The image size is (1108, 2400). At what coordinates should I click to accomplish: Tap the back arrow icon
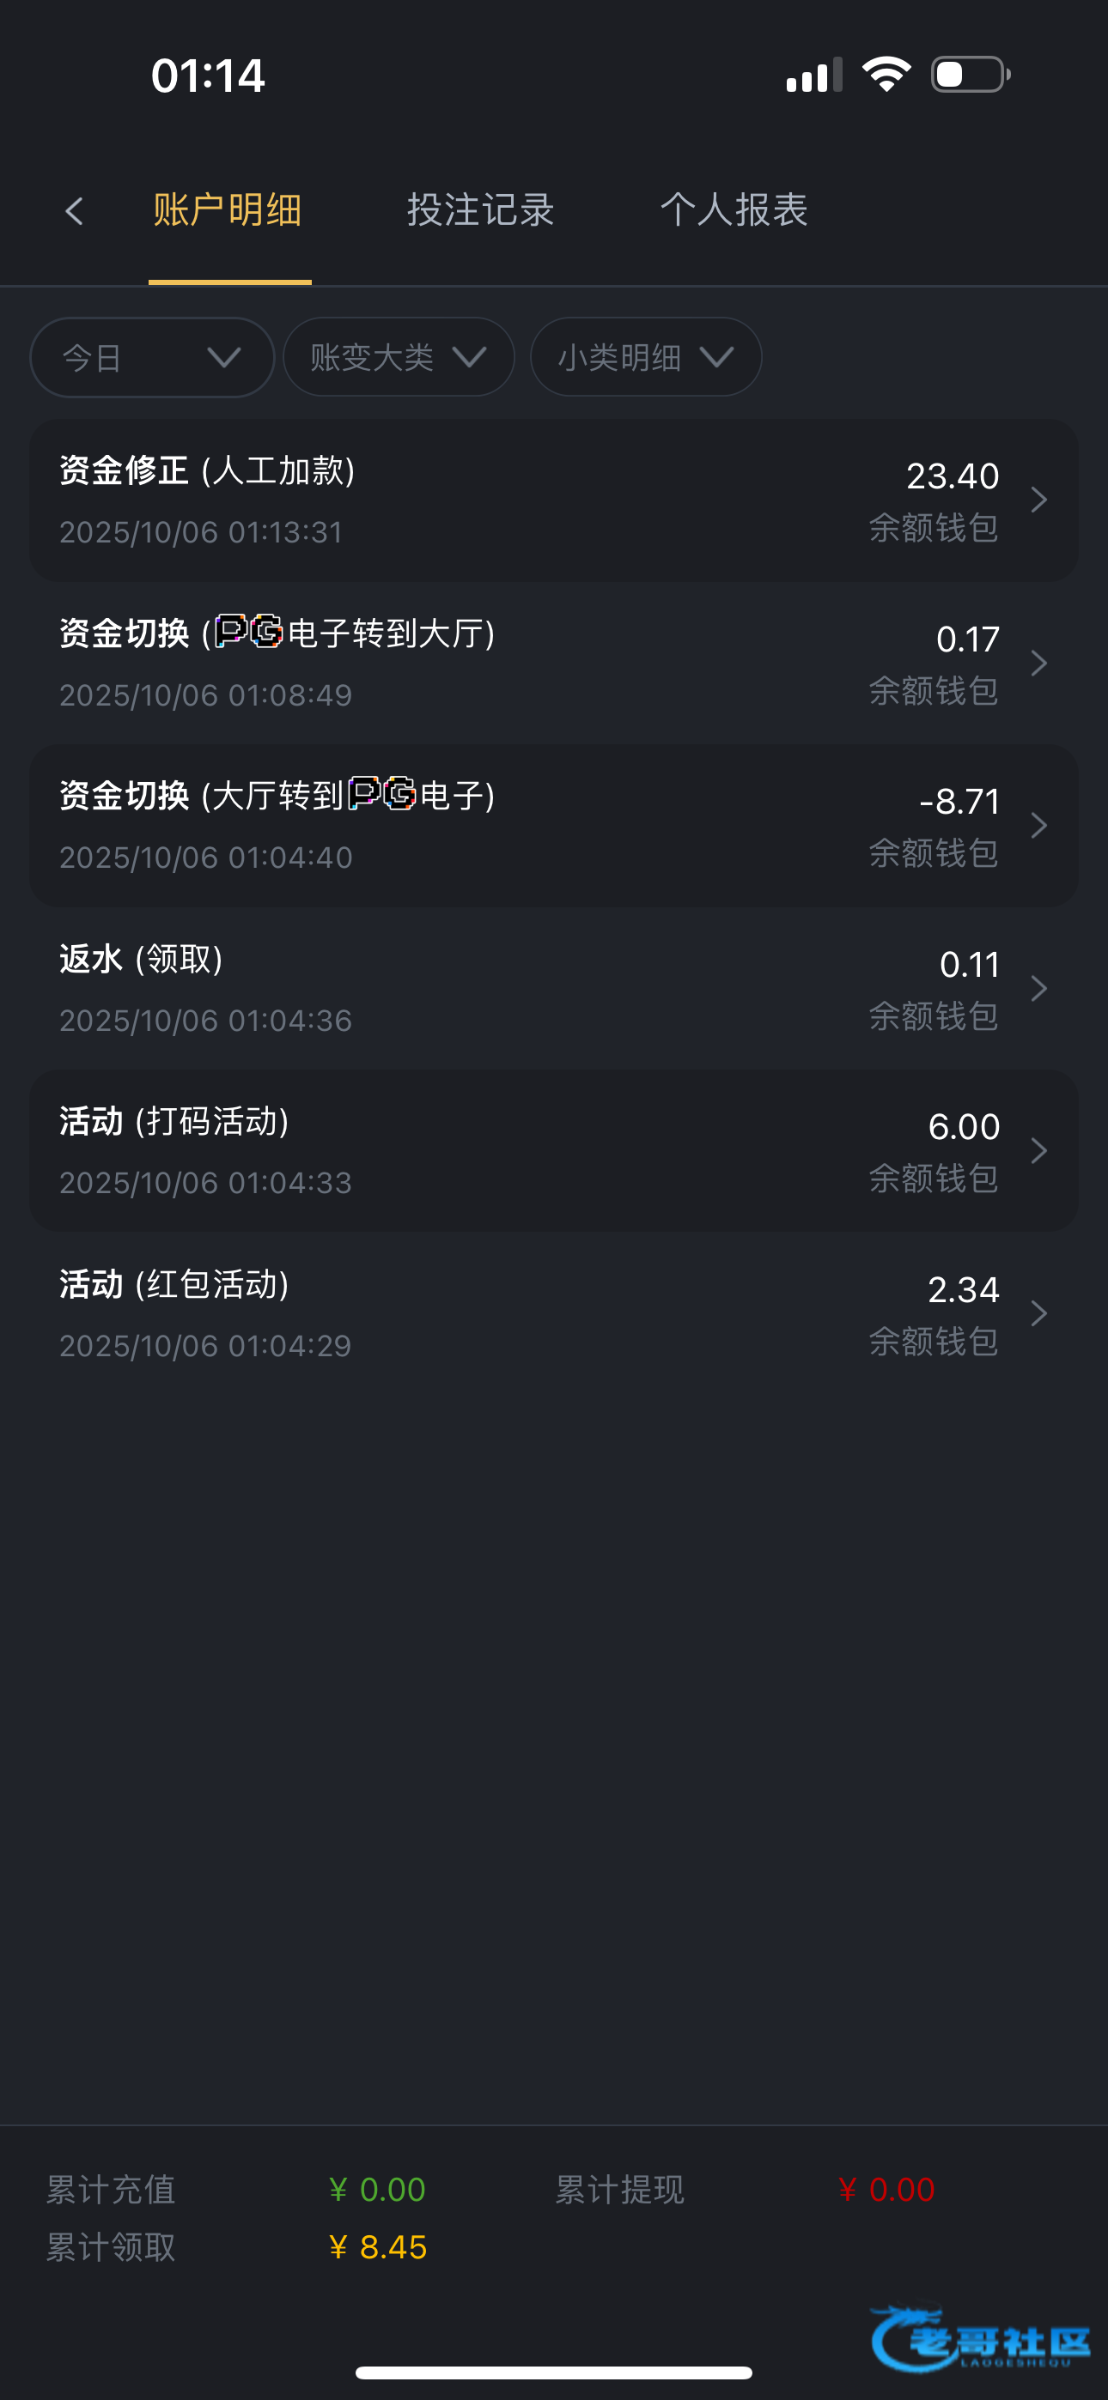[x=74, y=211]
